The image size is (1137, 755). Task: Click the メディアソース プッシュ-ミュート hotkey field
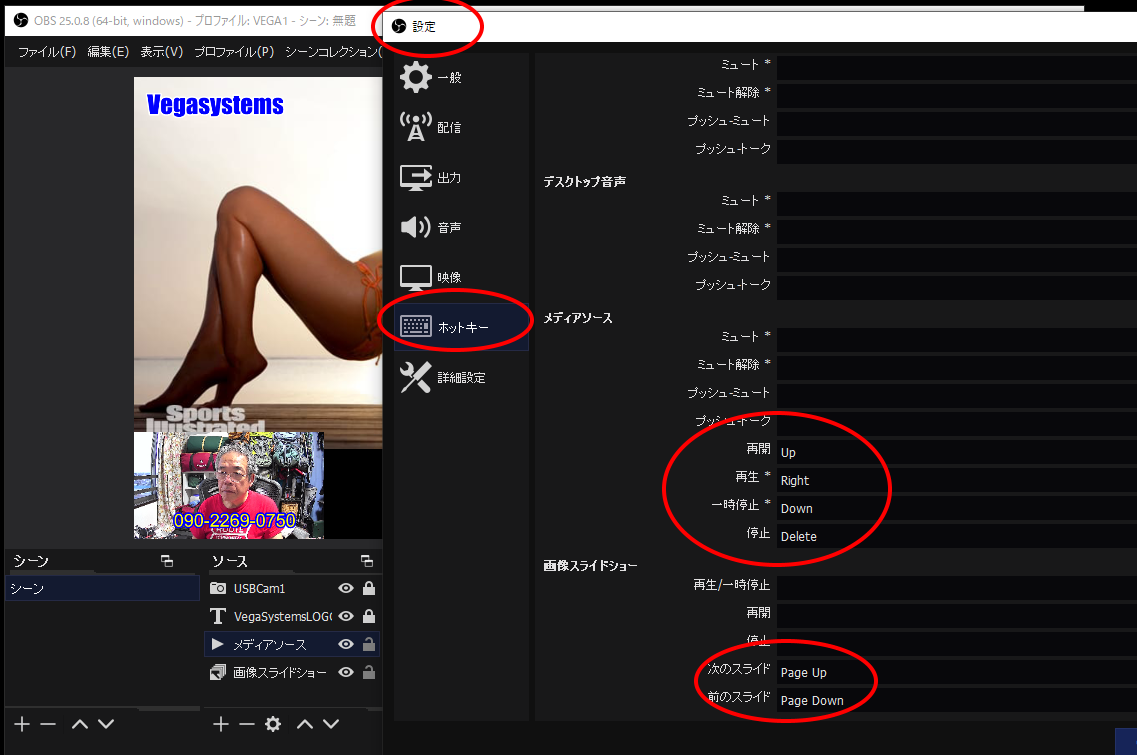[957, 395]
